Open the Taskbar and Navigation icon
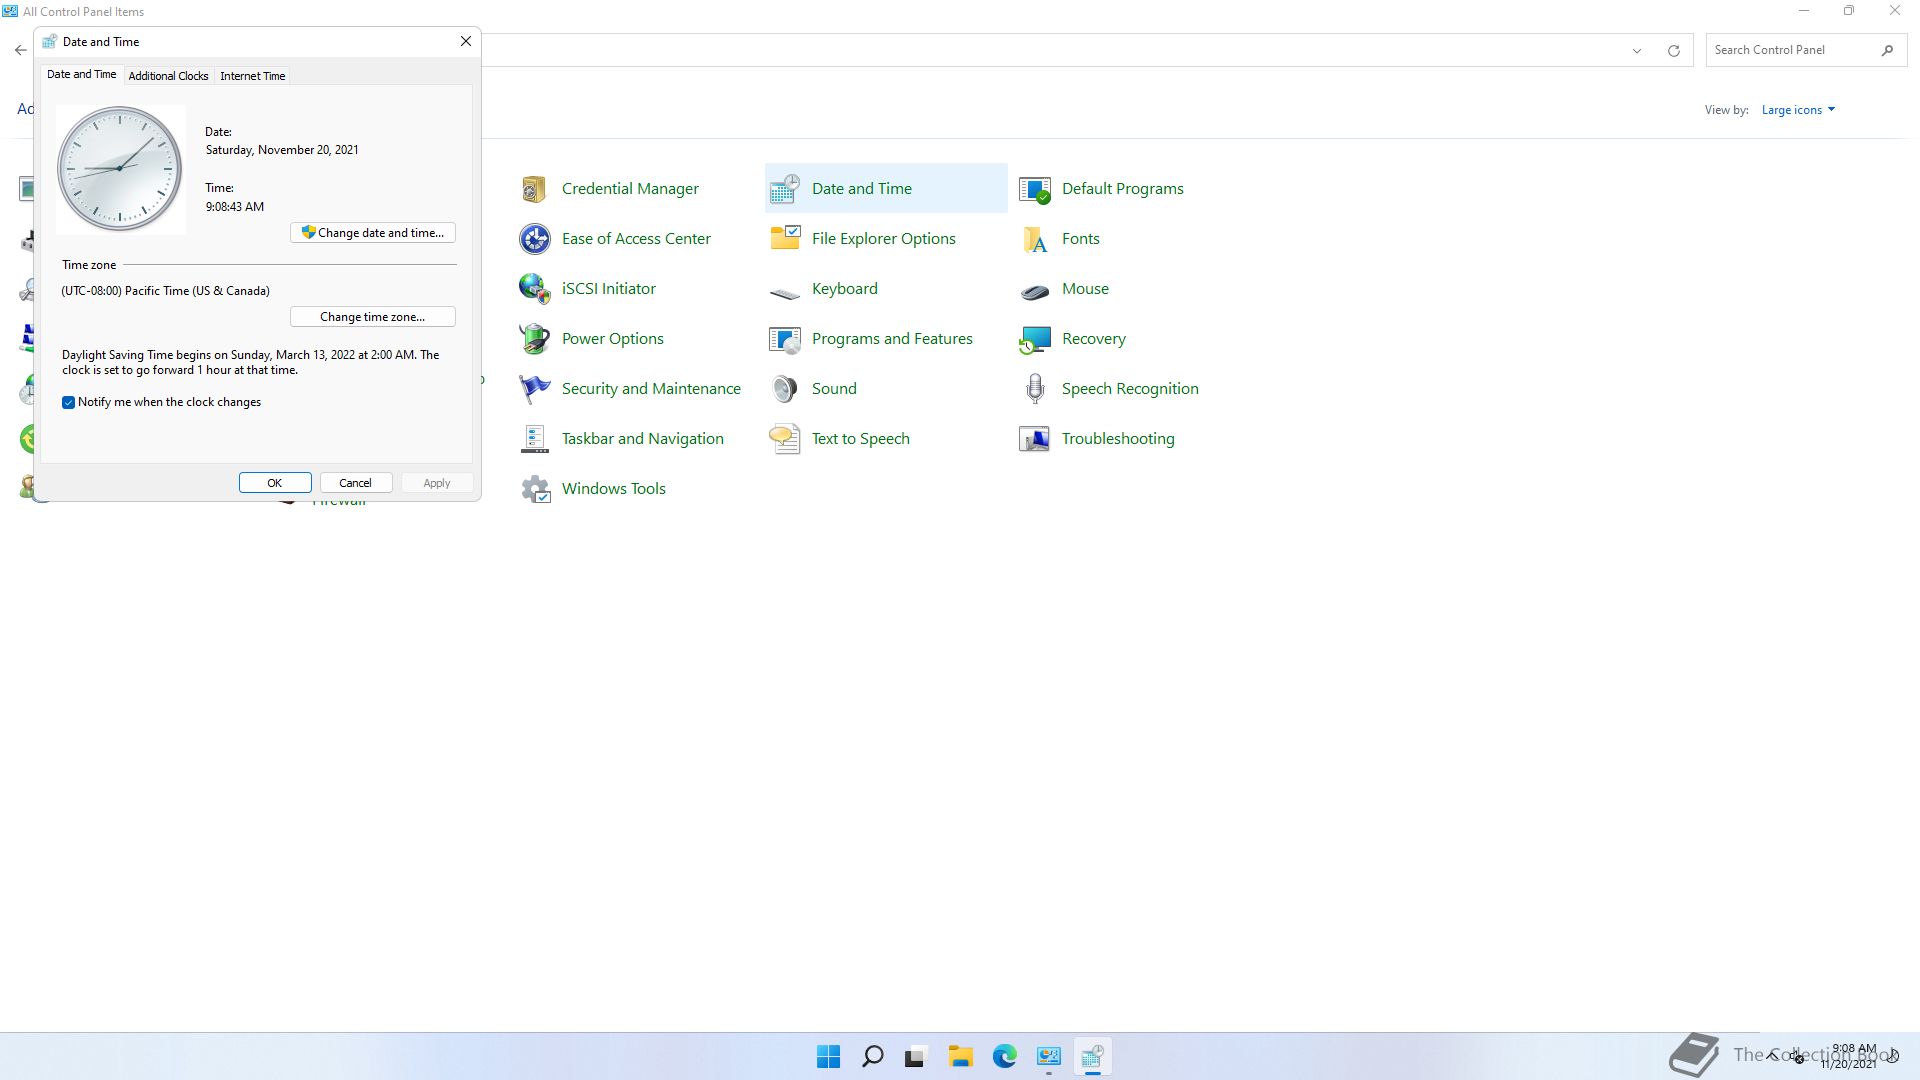Screen dimensions: 1920x1080 point(534,438)
